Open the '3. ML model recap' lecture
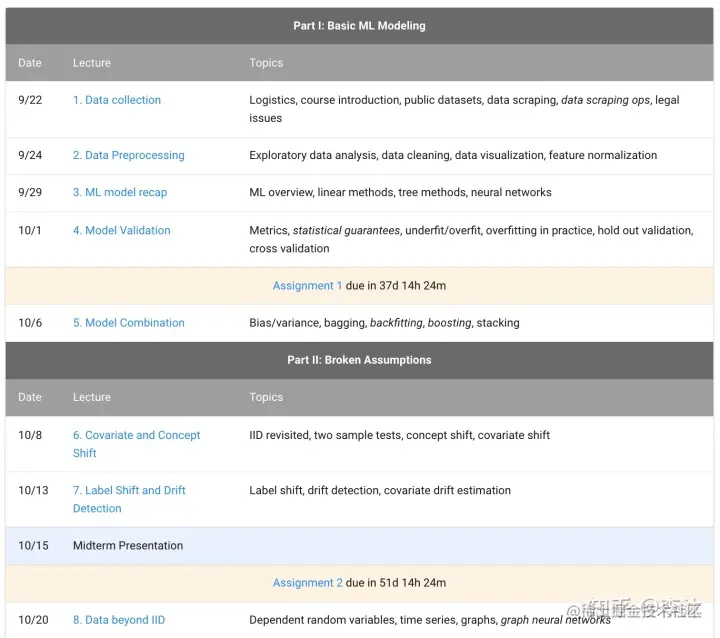 coord(120,192)
